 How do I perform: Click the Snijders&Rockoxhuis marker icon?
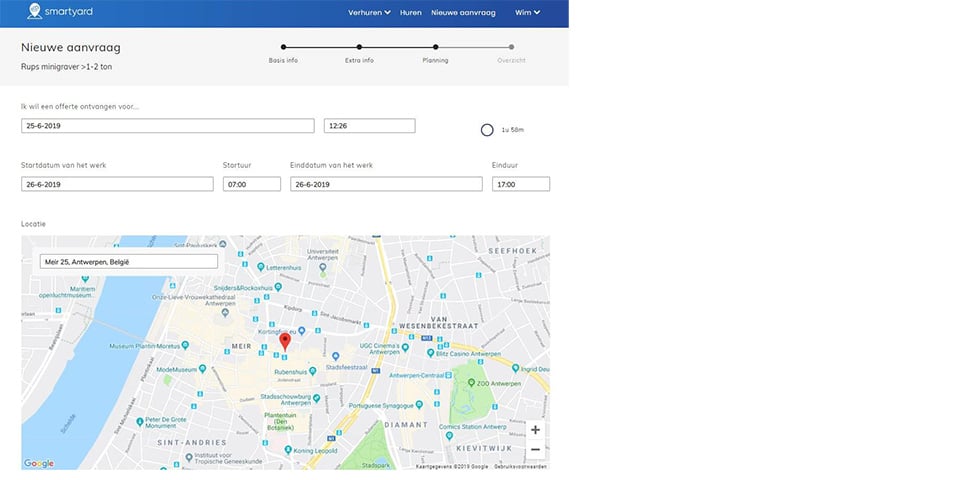pyautogui.click(x=278, y=287)
